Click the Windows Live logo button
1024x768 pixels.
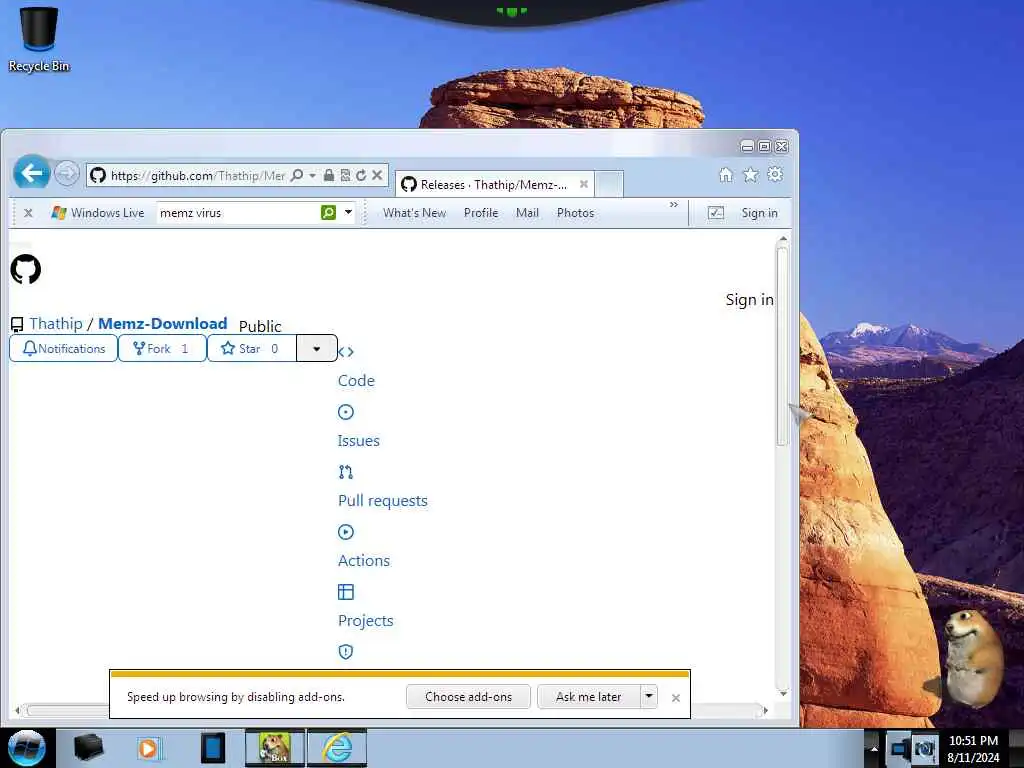tap(97, 213)
